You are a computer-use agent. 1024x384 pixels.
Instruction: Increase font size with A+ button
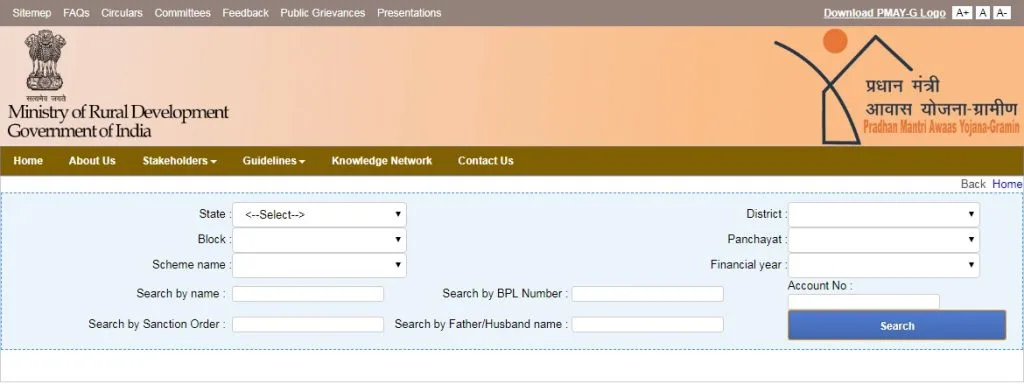point(961,13)
